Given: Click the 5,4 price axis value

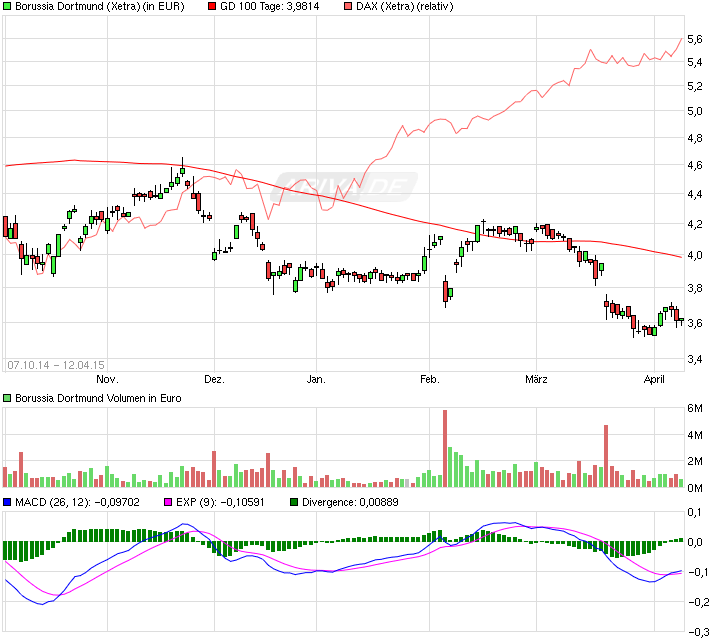Looking at the screenshot, I should pos(695,62).
